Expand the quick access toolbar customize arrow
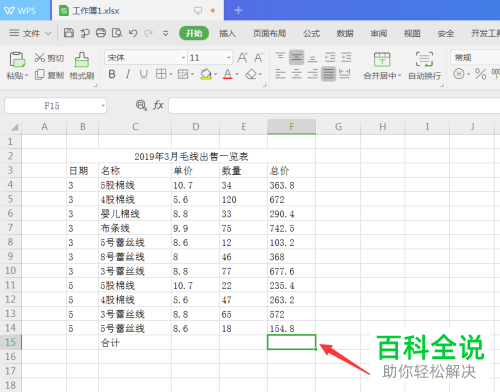Screen dimensions: 500x392 pos(165,33)
